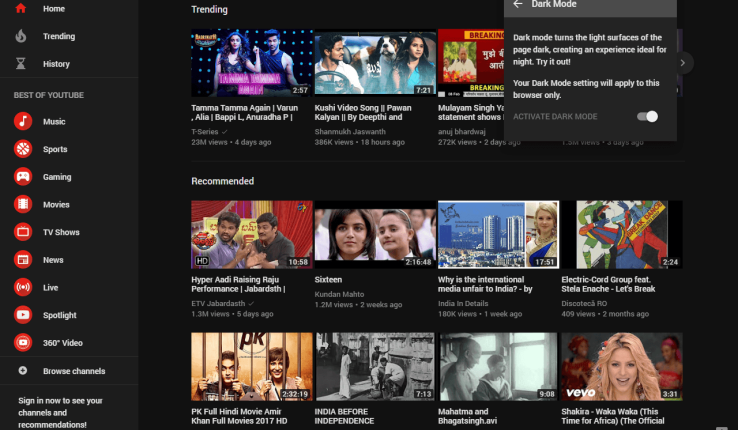This screenshot has height=430, width=738.
Task: Open the Music channel icon
Action: click(23, 122)
